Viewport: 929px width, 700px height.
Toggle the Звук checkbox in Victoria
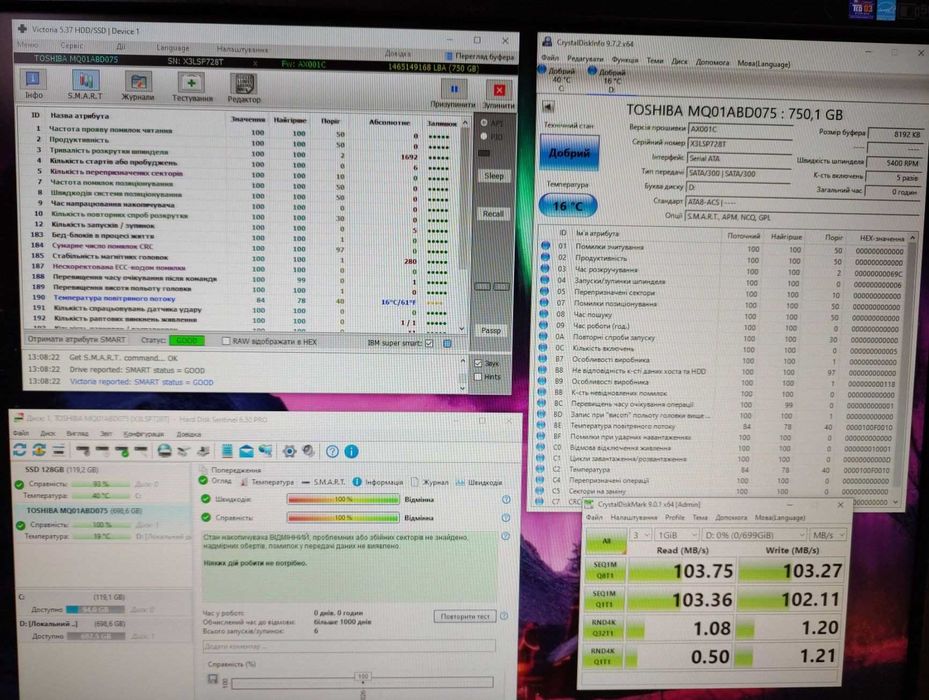pos(478,363)
